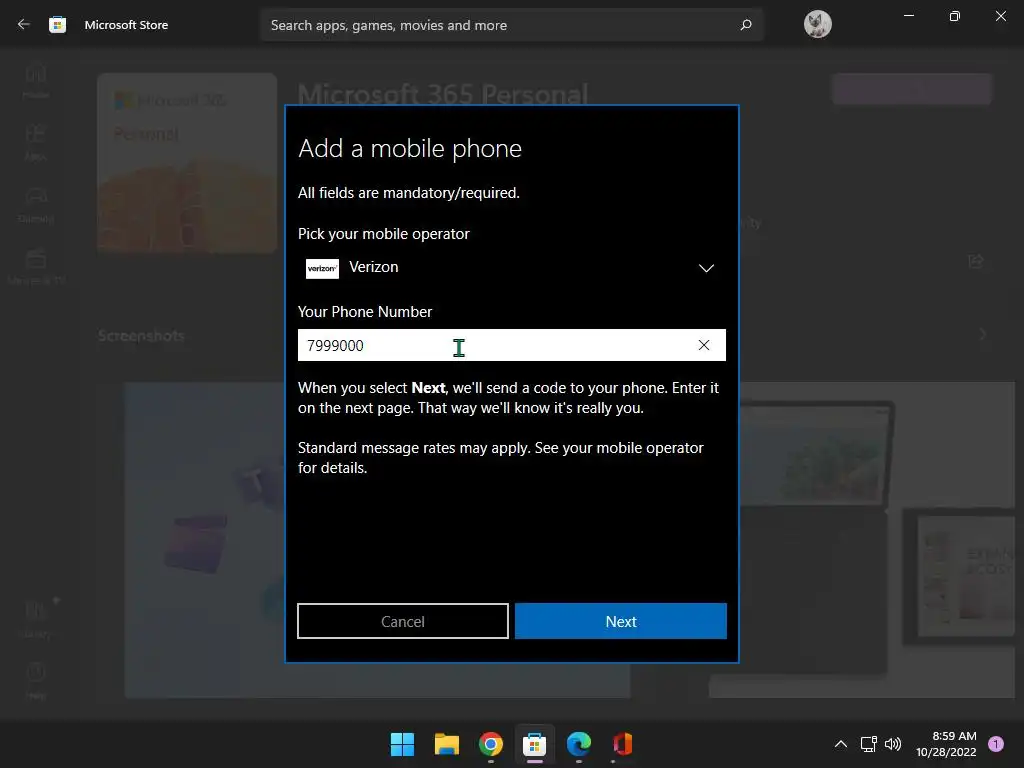1024x768 pixels.
Task: Open the Windows Start menu
Action: point(402,744)
